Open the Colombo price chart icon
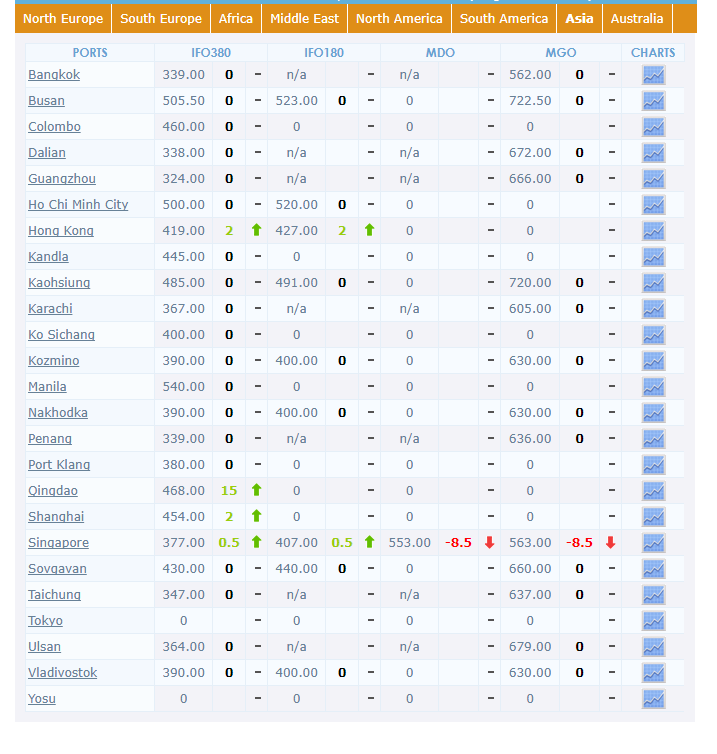Screen dimensions: 717x754 pyautogui.click(x=654, y=127)
